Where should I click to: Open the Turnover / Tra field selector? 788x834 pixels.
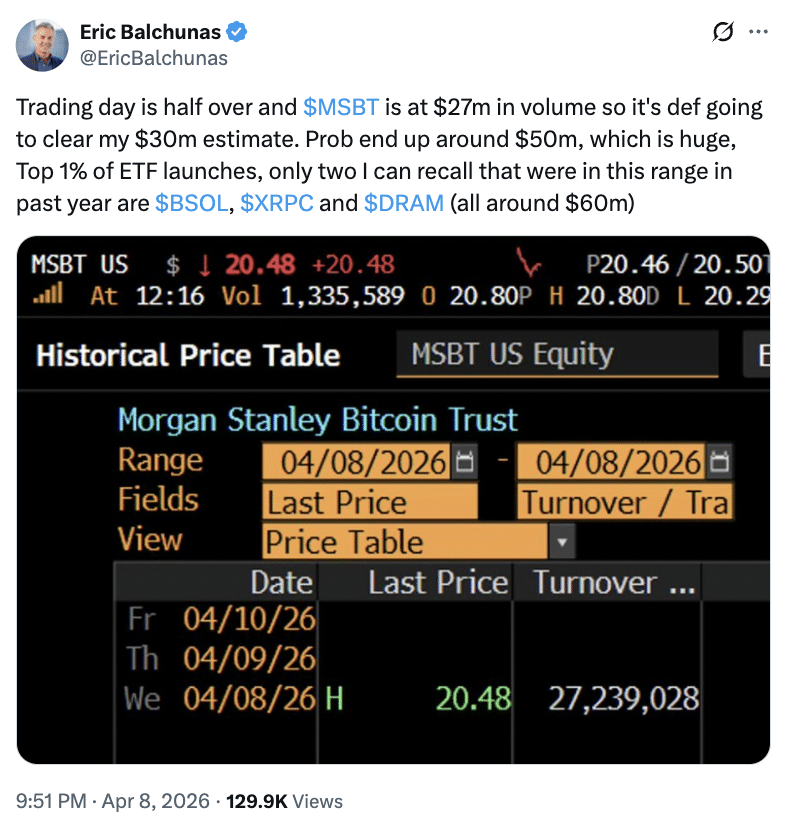625,502
